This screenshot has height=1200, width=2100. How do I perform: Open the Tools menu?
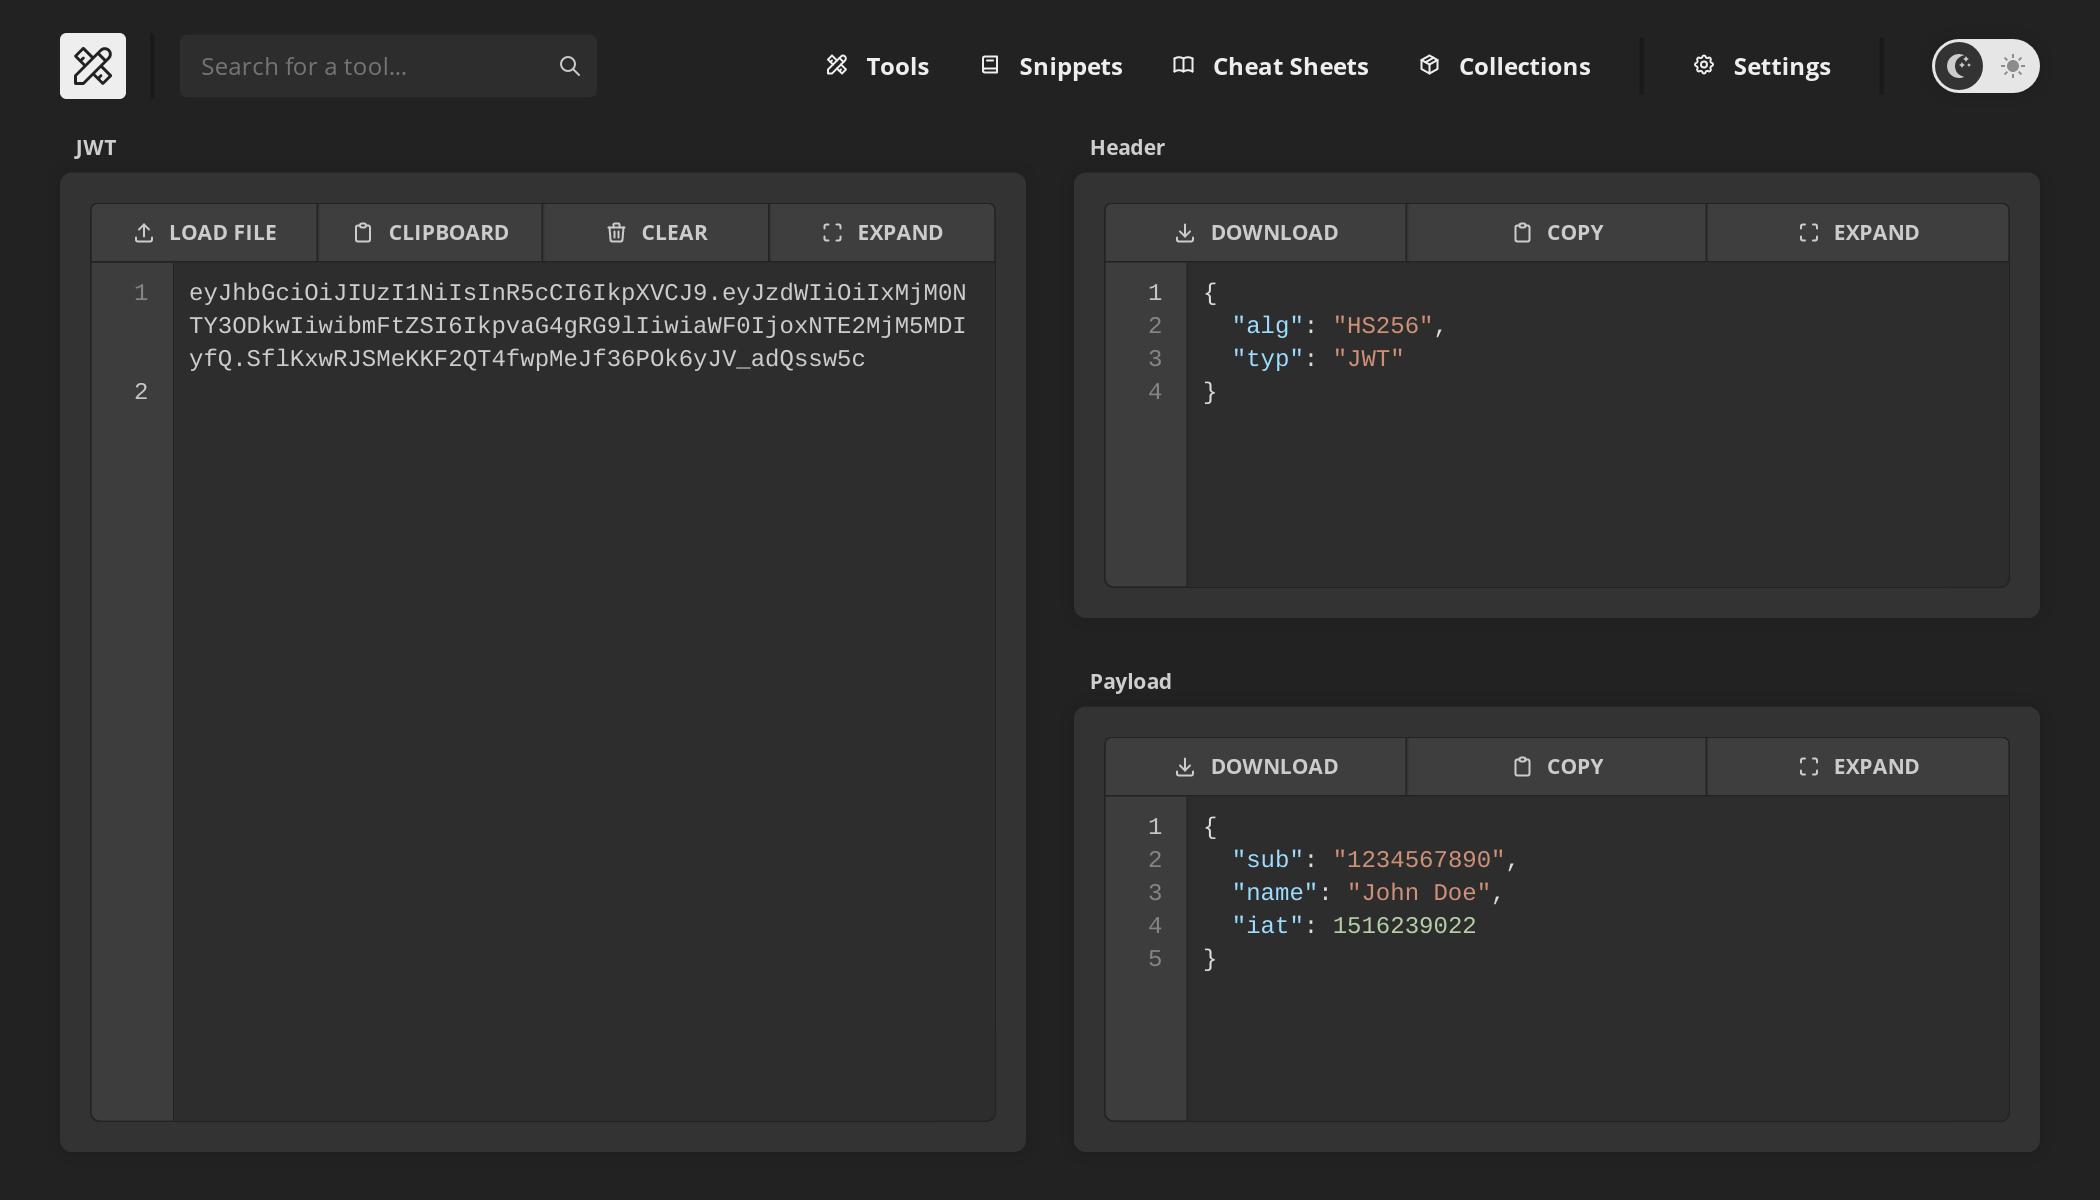click(877, 66)
